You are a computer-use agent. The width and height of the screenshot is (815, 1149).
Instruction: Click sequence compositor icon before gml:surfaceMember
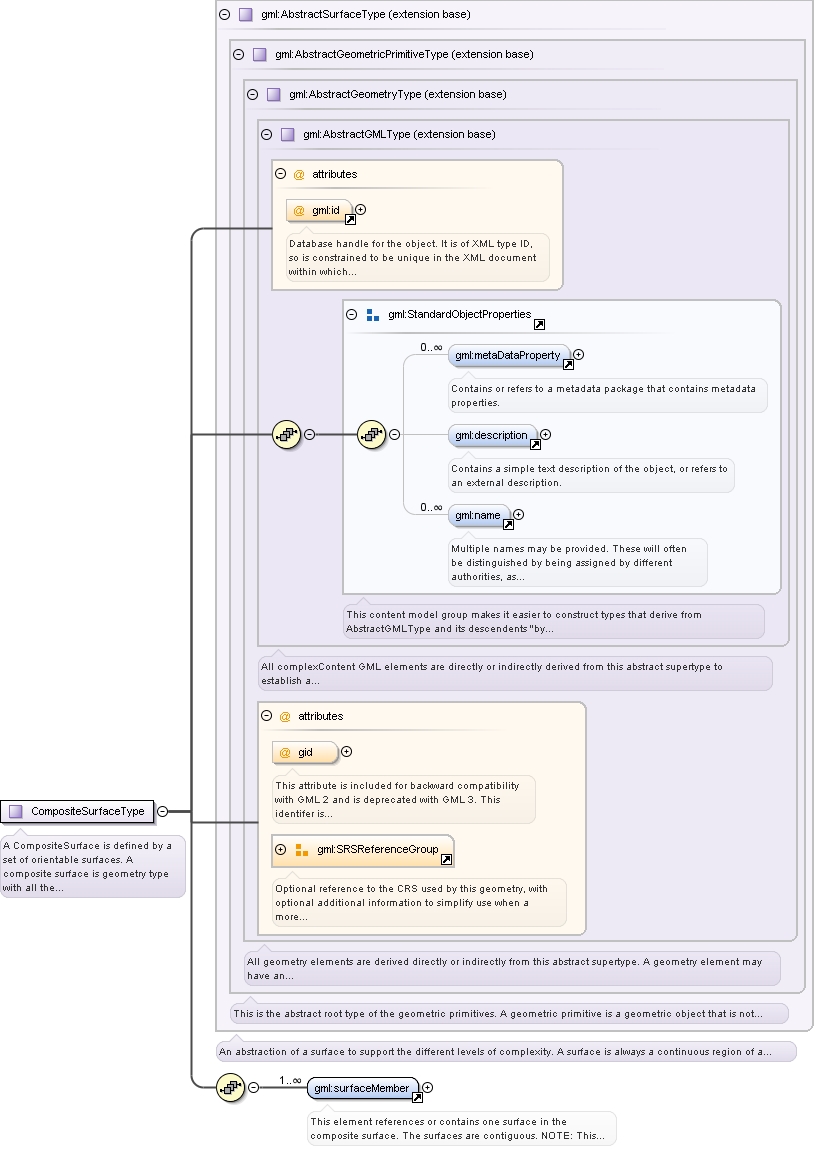coord(231,1087)
